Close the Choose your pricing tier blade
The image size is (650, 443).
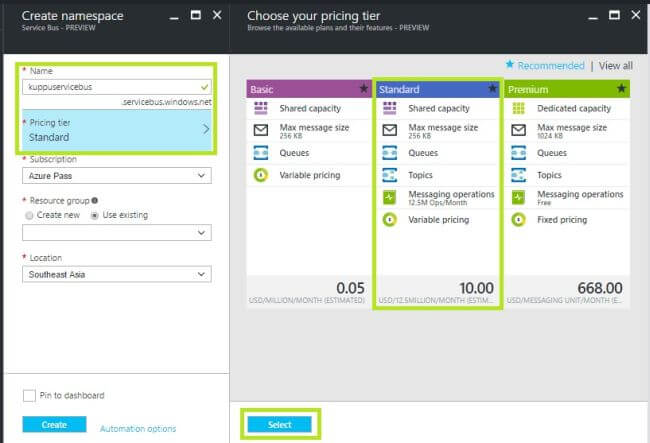635,15
